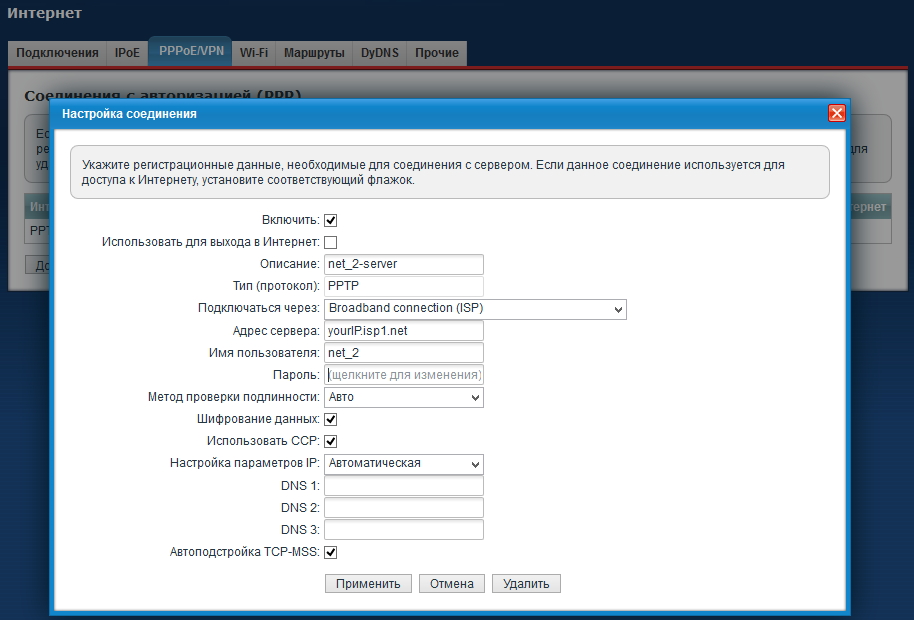
Task: Enable Использовать для выхода в Интернет checkbox
Action: coord(331,242)
